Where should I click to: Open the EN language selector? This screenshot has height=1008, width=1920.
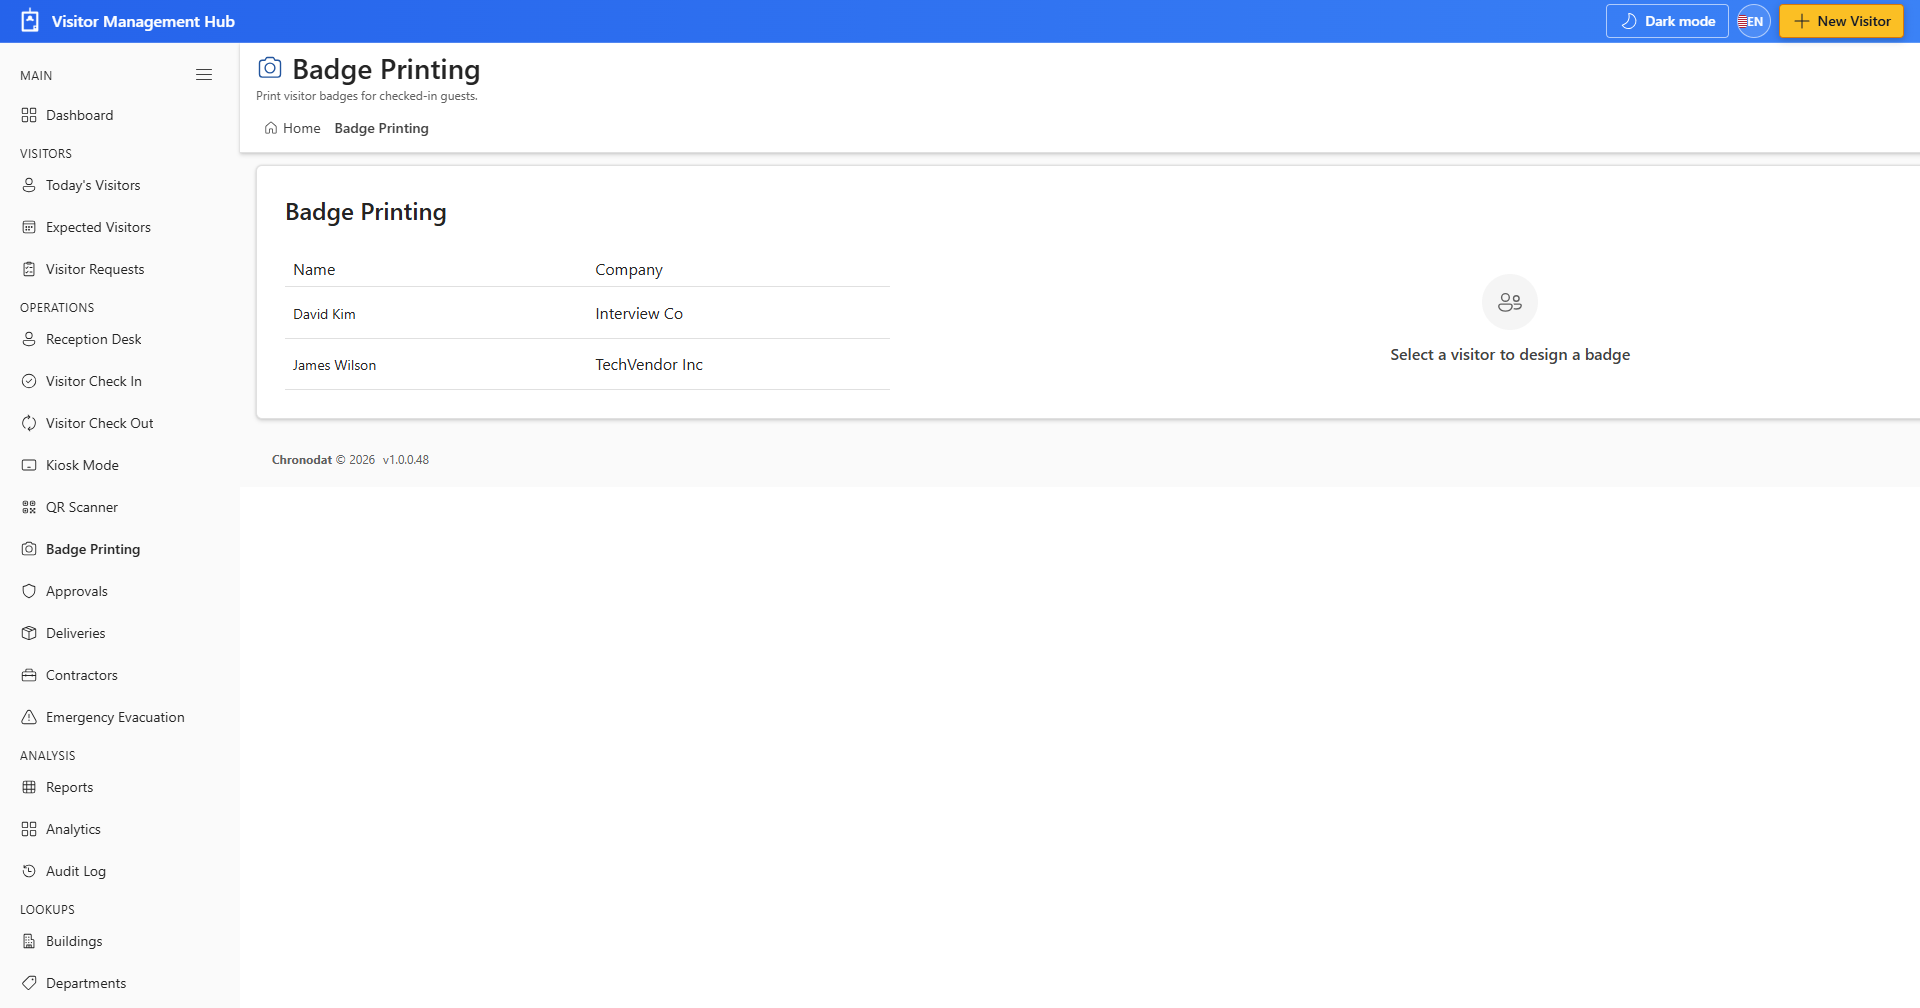point(1754,21)
